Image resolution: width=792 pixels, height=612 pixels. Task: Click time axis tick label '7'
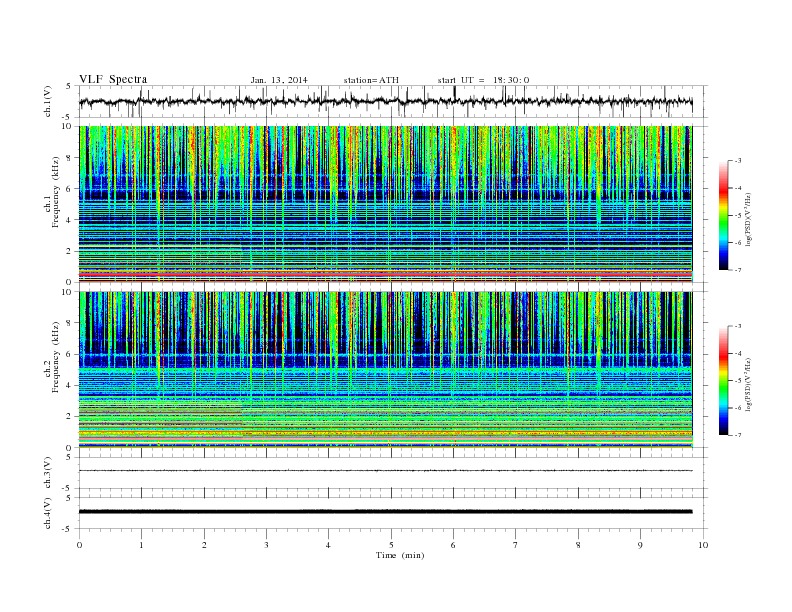pos(516,545)
